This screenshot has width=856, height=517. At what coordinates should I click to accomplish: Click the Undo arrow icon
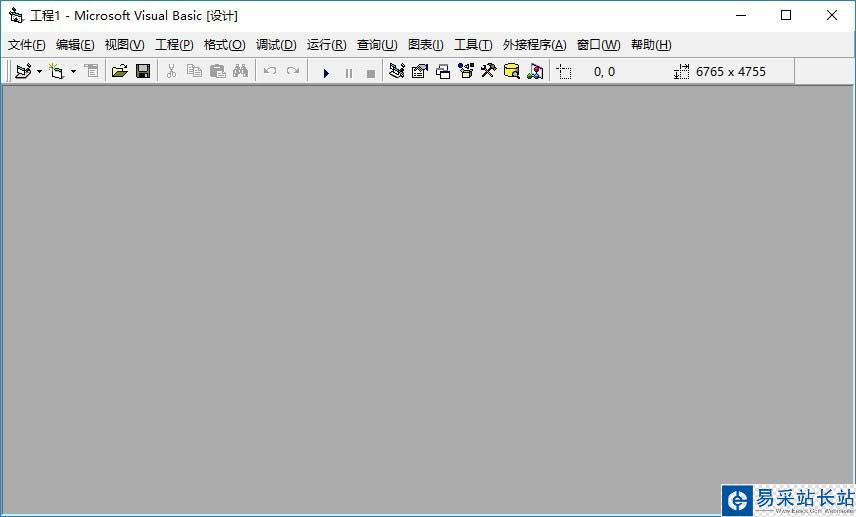[x=270, y=71]
